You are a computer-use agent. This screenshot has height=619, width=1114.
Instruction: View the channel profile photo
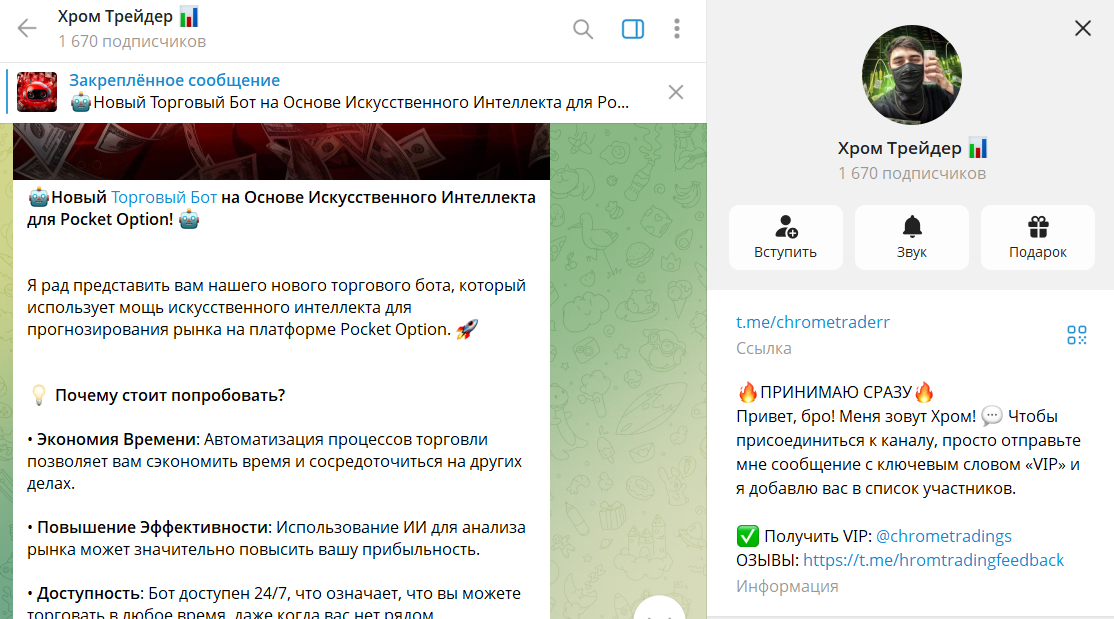click(x=911, y=75)
